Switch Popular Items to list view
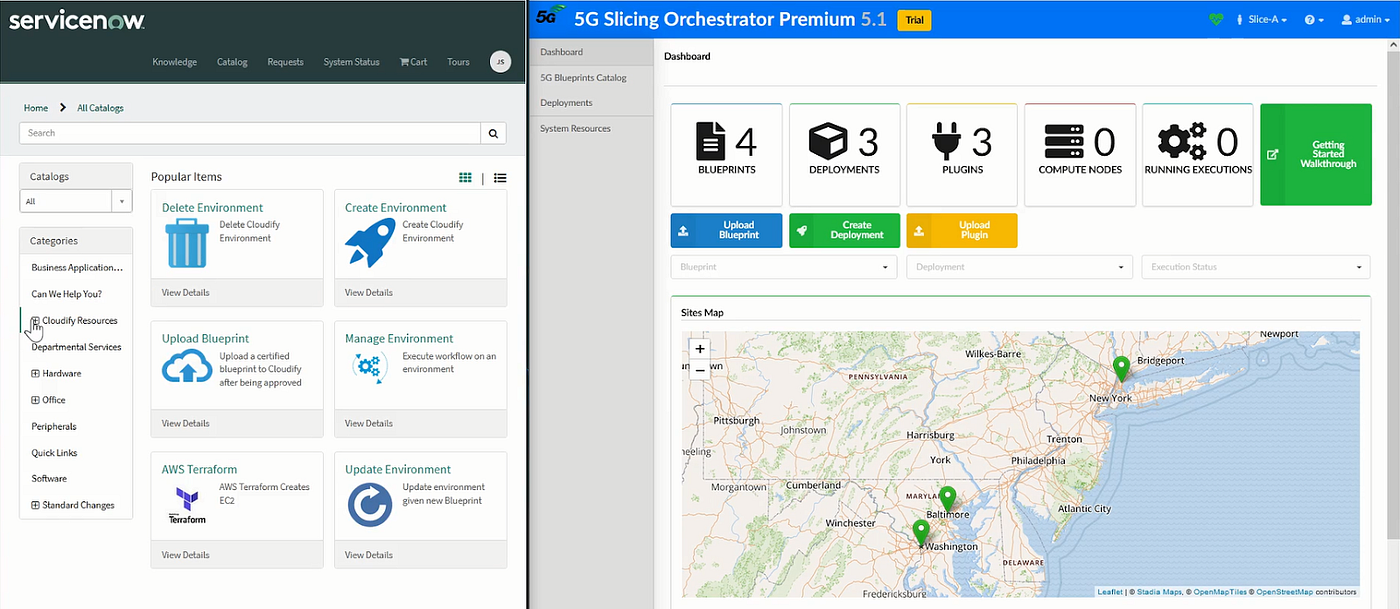Viewport: 1400px width, 609px height. (x=500, y=177)
